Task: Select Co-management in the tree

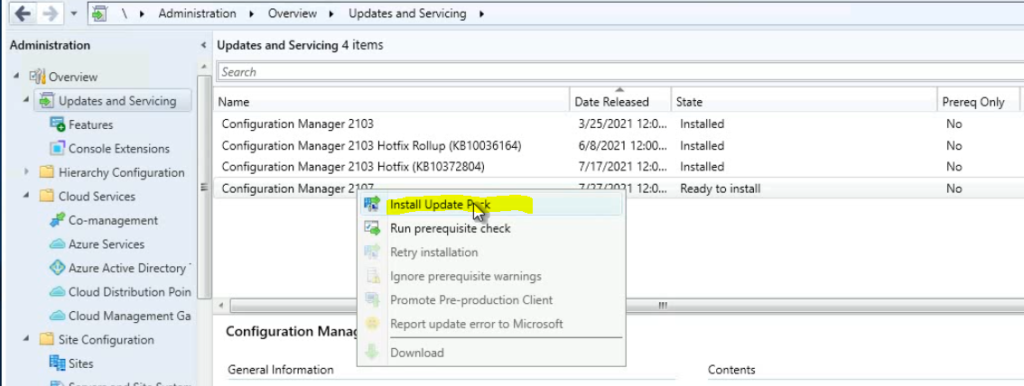Action: coord(113,221)
